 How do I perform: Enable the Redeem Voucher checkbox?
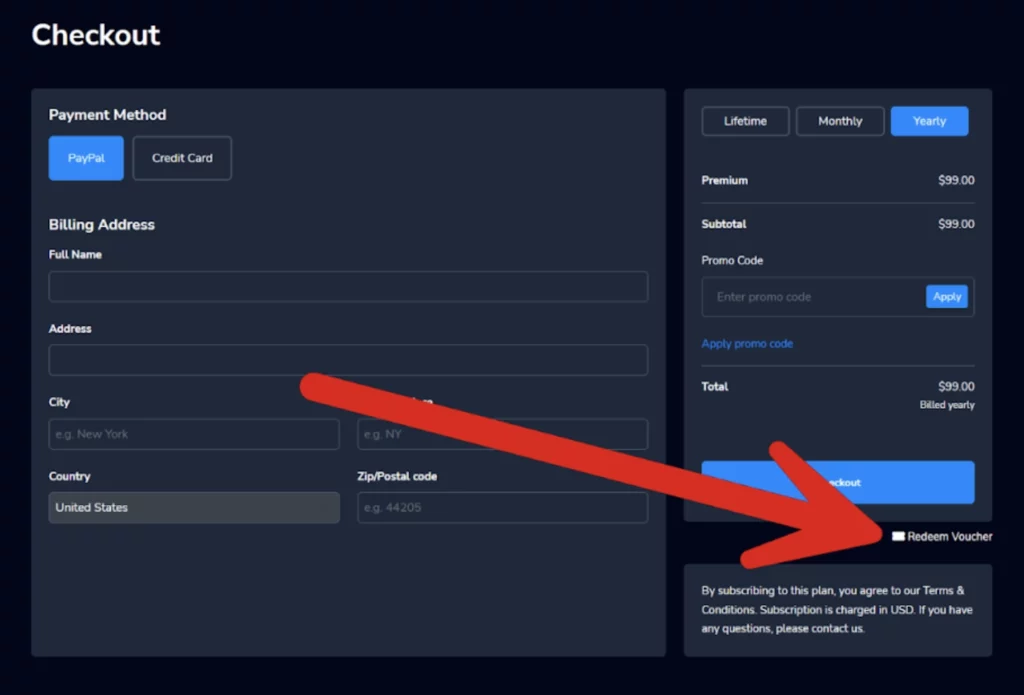click(899, 536)
